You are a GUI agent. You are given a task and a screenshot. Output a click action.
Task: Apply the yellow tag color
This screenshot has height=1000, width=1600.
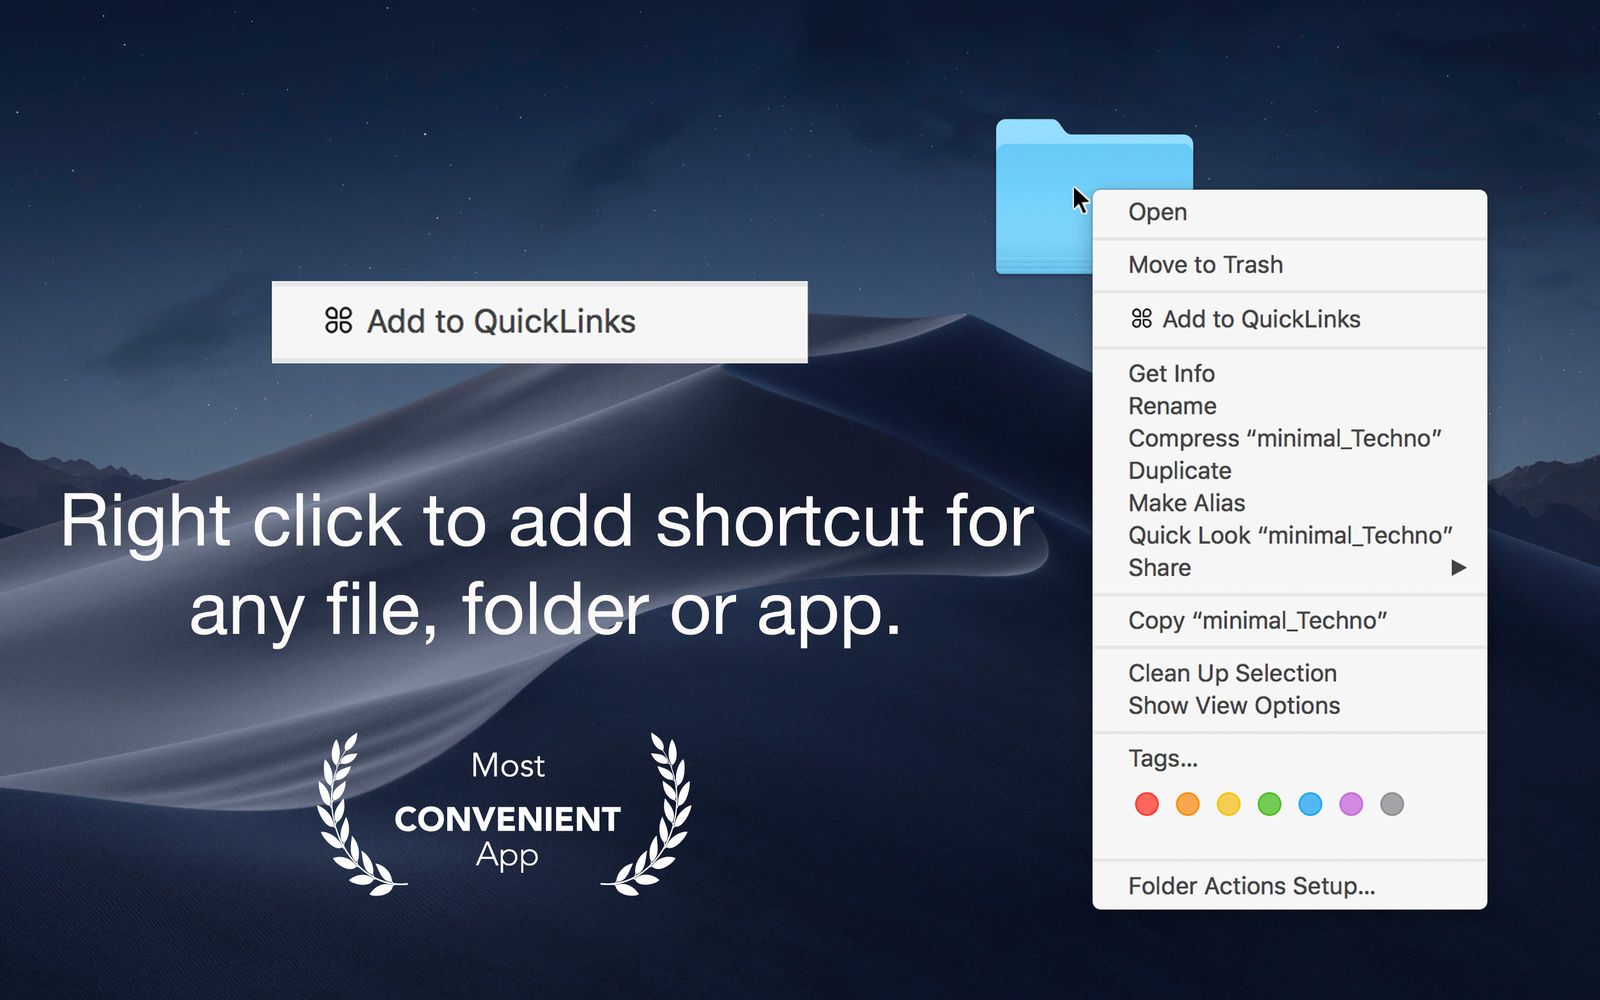pyautogui.click(x=1229, y=804)
